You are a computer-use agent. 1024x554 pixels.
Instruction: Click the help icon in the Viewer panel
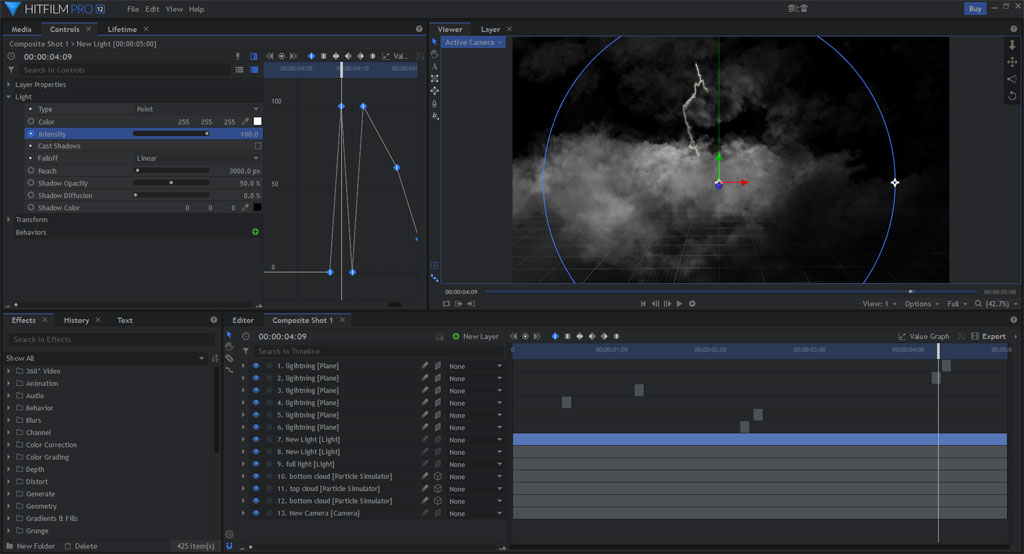(1016, 29)
